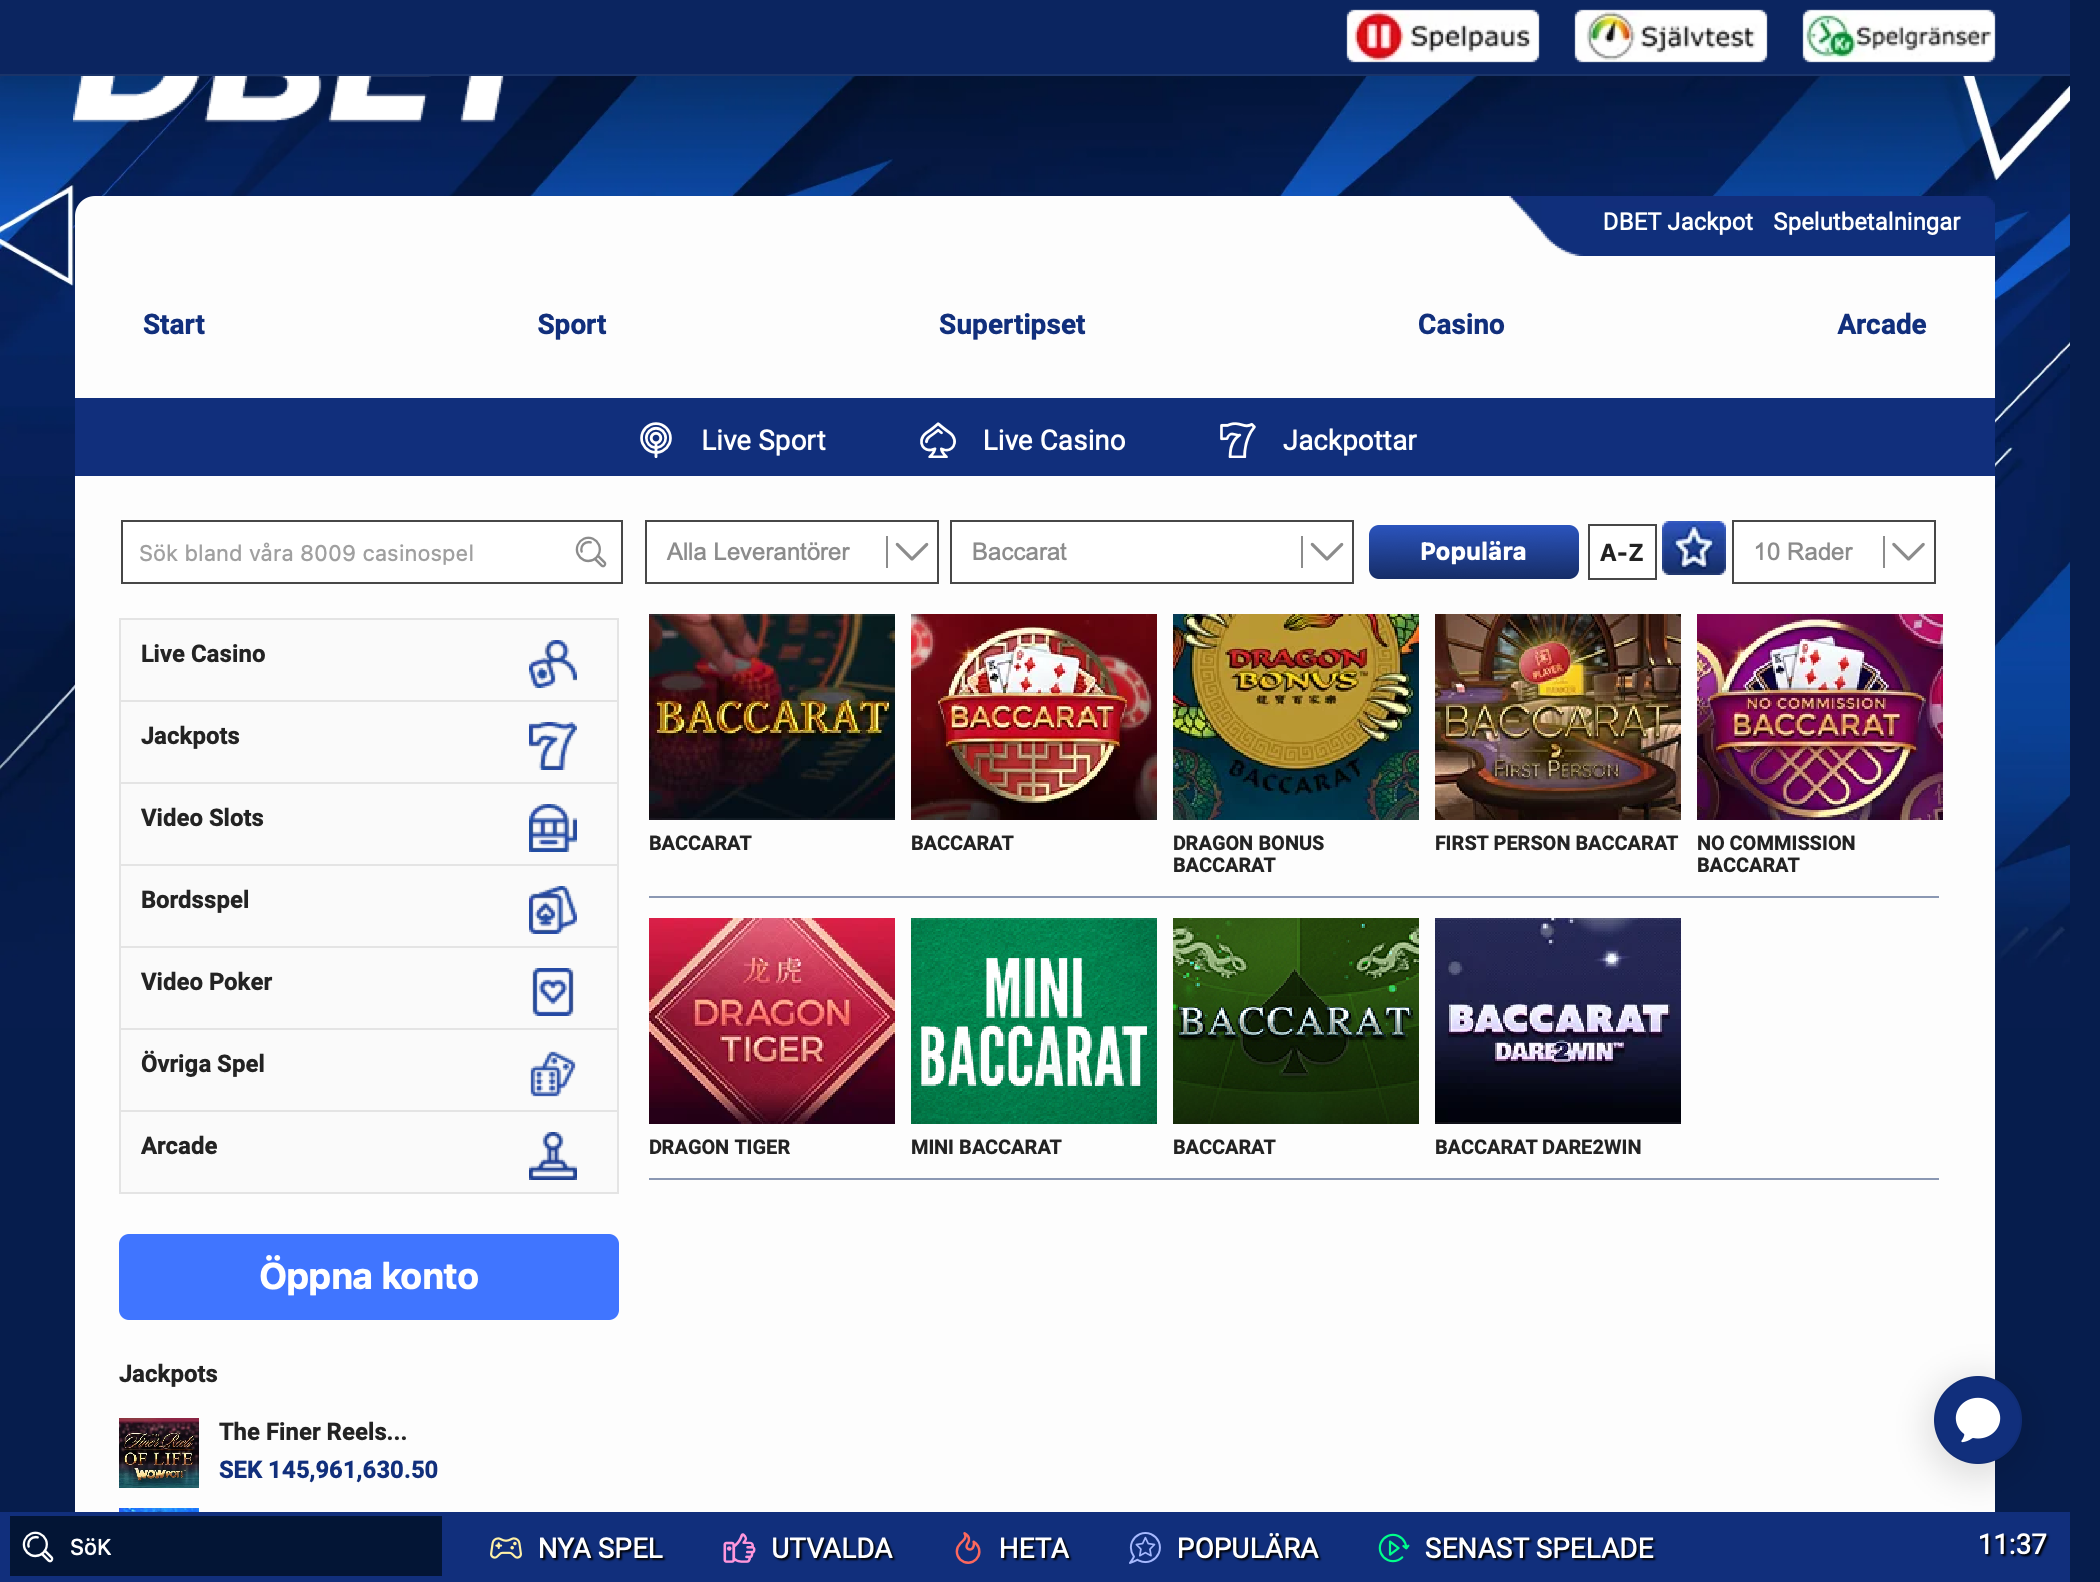Image resolution: width=2100 pixels, height=1582 pixels.
Task: Open the live chat bubble
Action: pyautogui.click(x=1977, y=1419)
